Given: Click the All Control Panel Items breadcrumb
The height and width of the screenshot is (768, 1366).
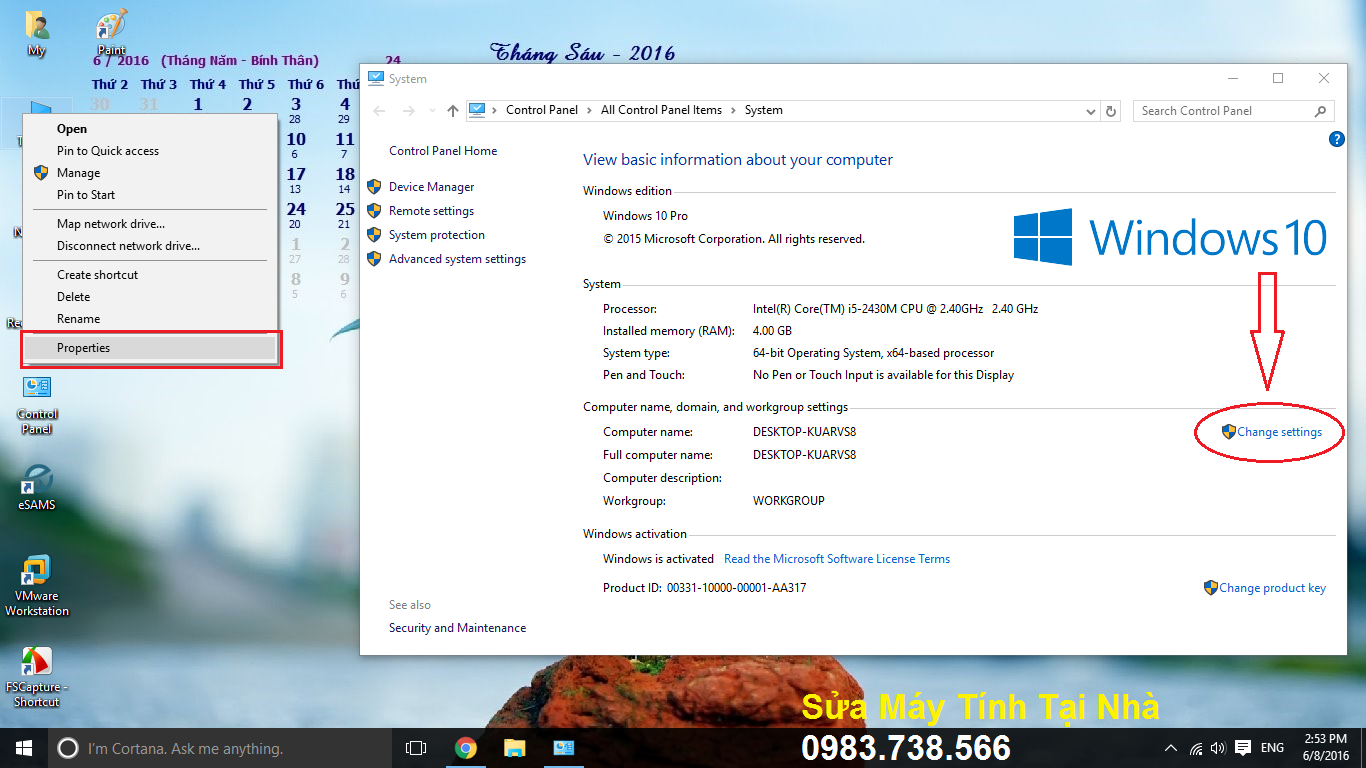Looking at the screenshot, I should click(661, 110).
